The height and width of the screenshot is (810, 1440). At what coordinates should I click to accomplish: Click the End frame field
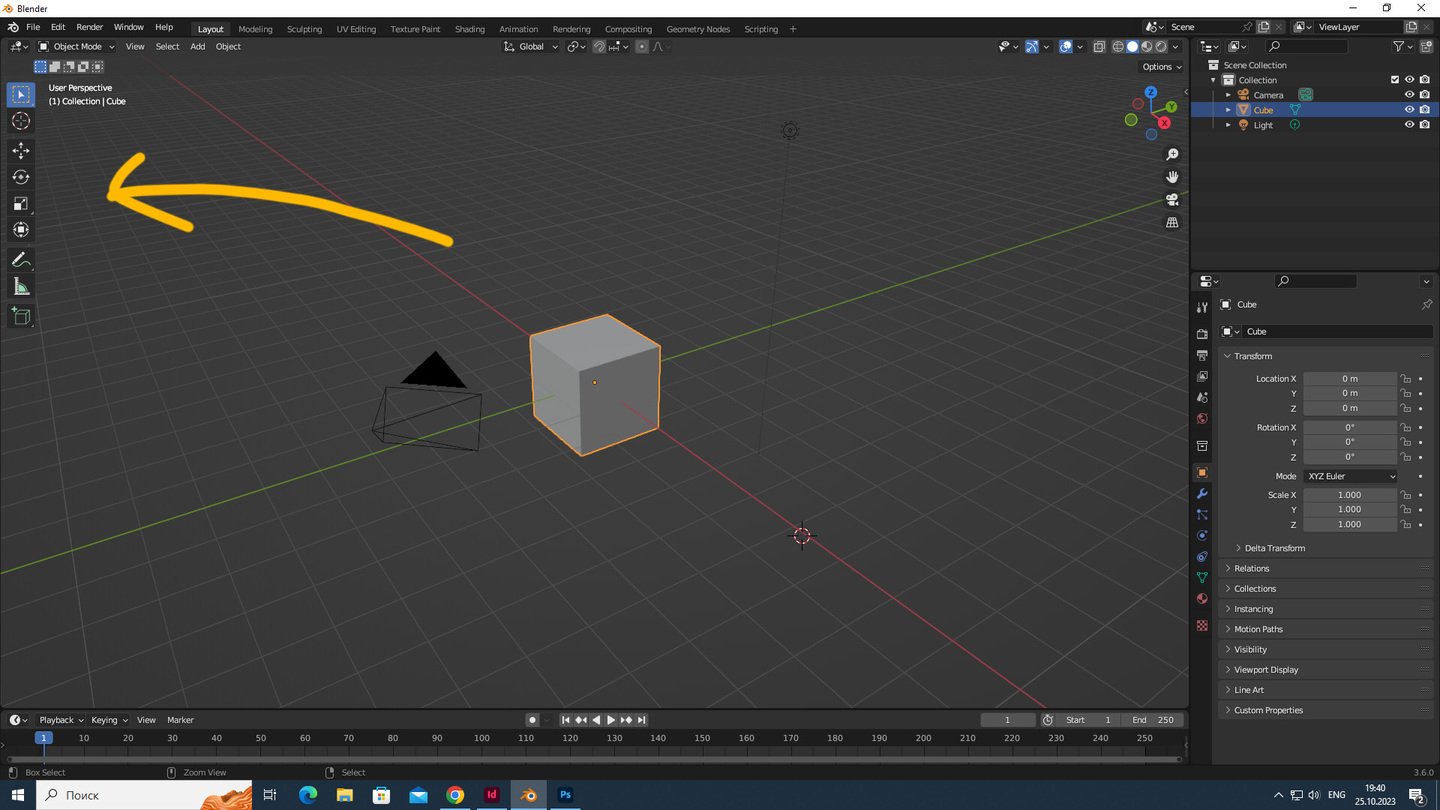(1152, 720)
